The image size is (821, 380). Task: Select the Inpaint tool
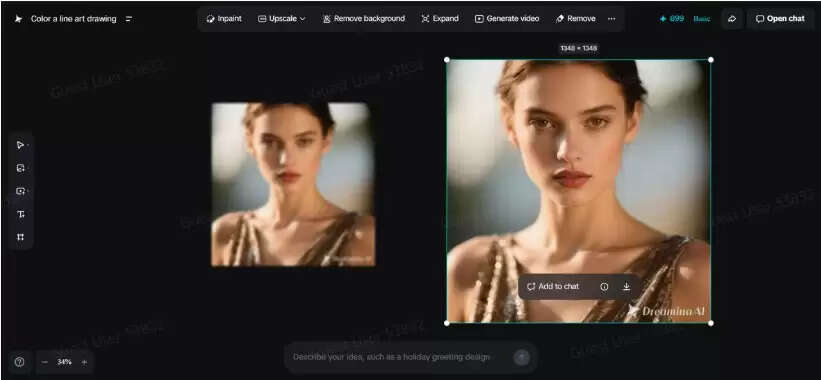pos(224,18)
